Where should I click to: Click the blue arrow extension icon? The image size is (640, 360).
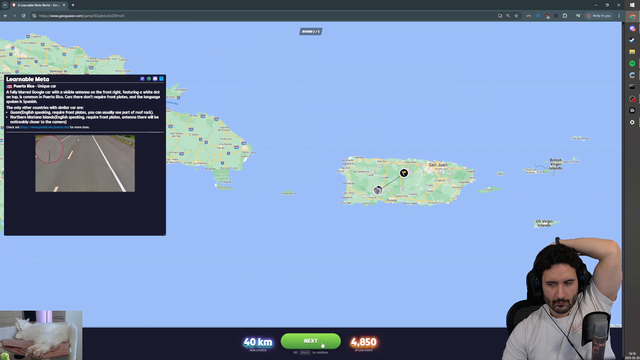pos(538,16)
